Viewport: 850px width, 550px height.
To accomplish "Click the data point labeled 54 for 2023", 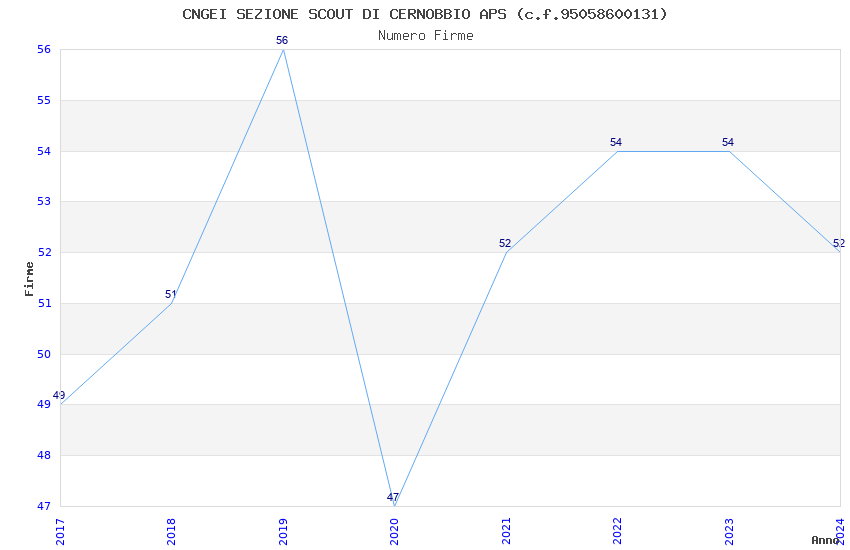I will point(729,151).
